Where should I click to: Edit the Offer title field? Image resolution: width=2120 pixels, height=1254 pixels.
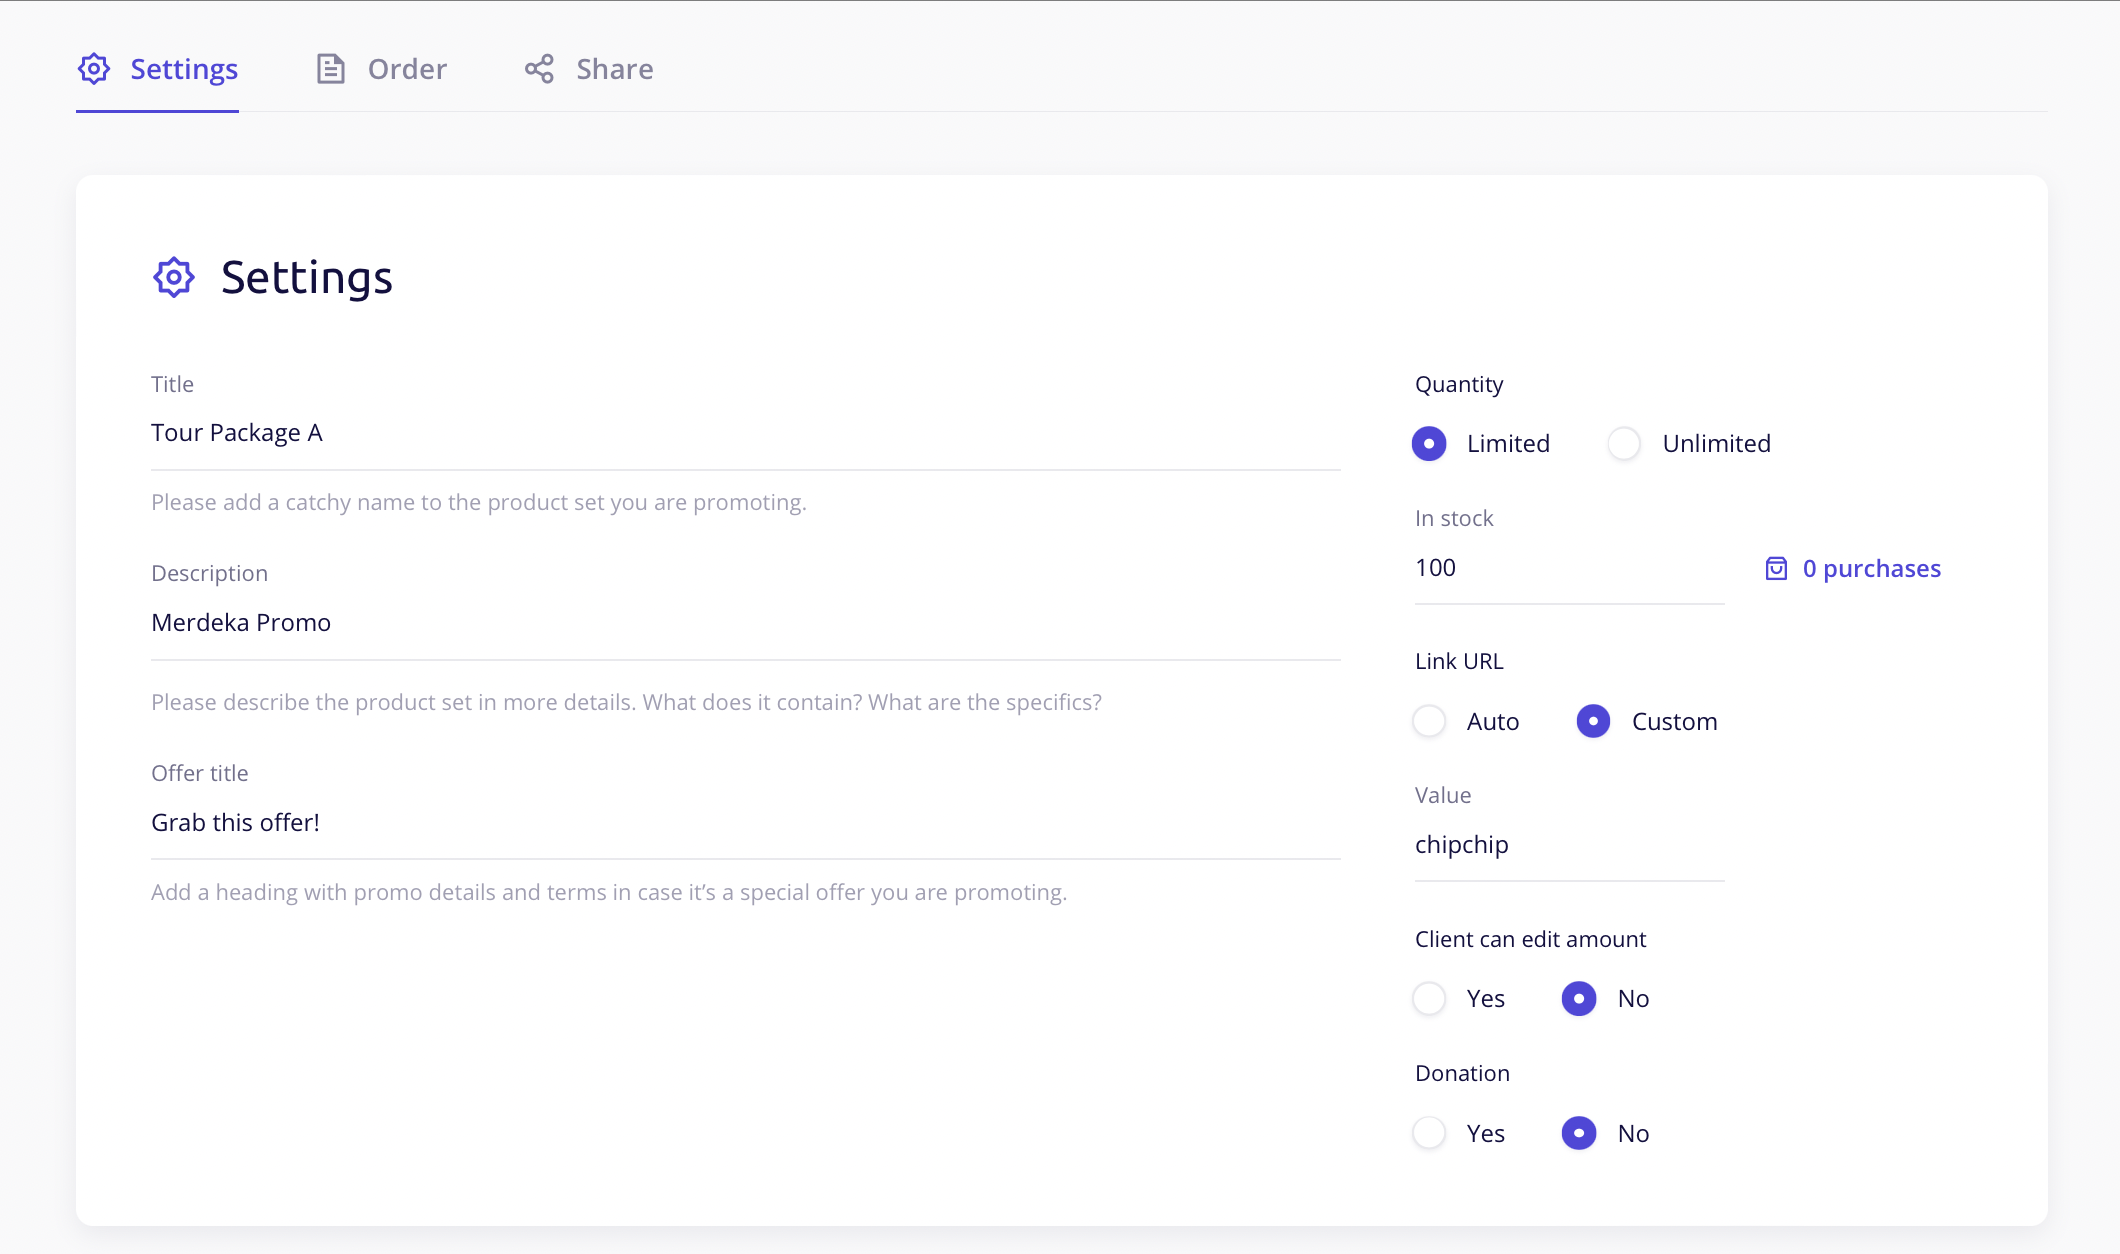coord(746,822)
